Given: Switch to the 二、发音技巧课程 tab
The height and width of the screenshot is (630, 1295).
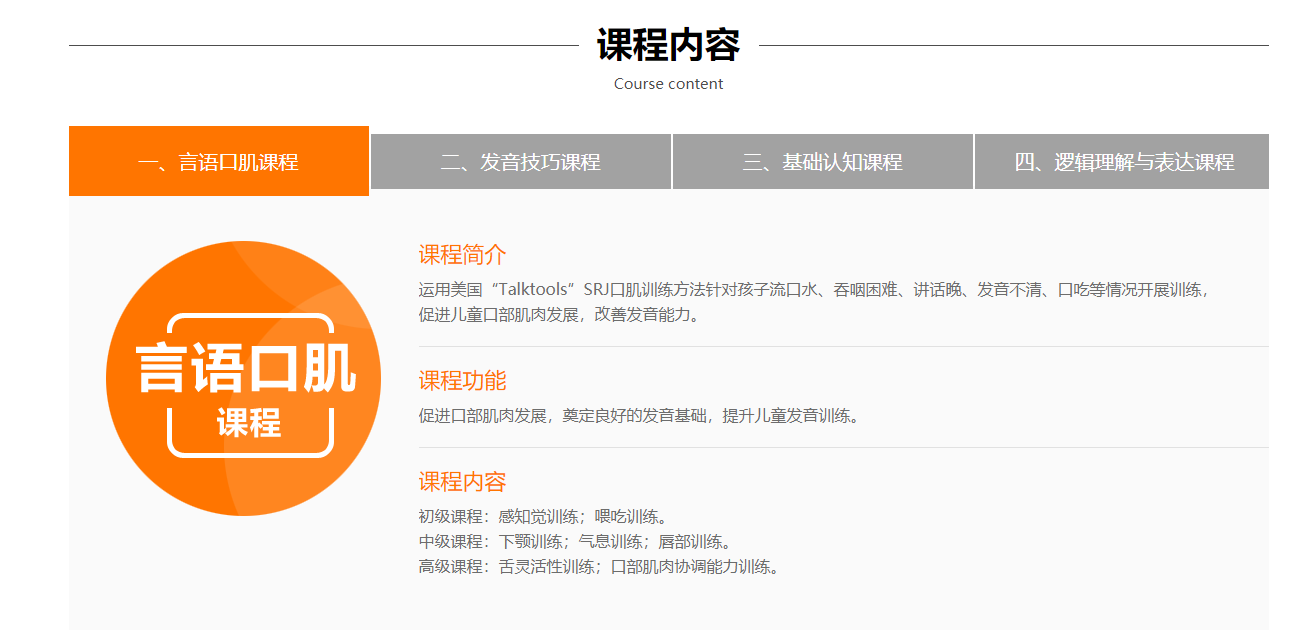Looking at the screenshot, I should pos(521,162).
